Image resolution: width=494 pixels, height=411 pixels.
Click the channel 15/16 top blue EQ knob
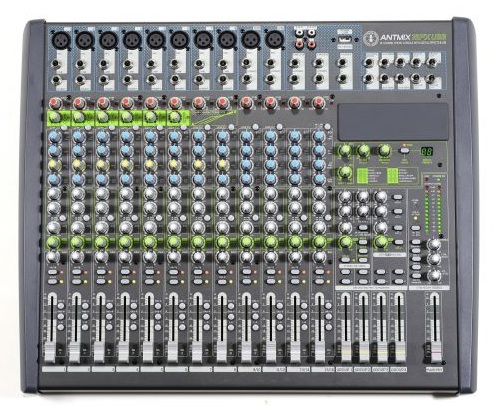click(x=319, y=136)
